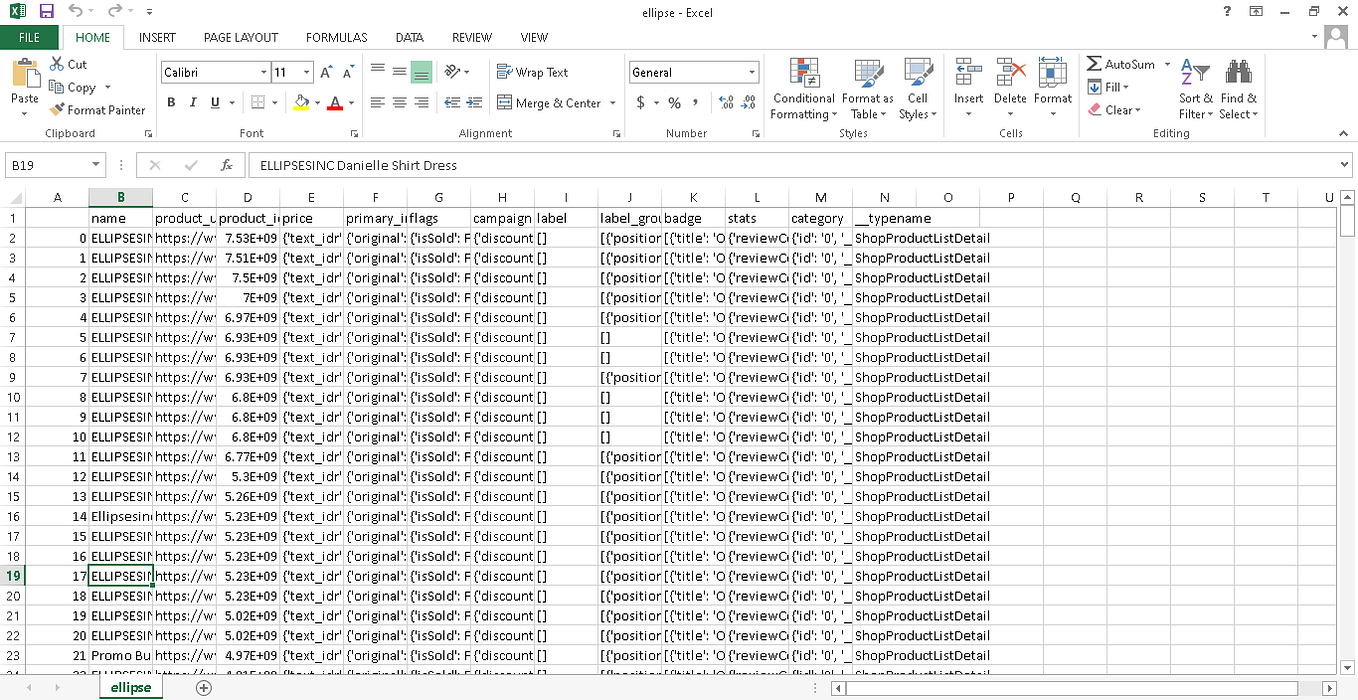Screen dimensions: 1358x700
Task: Switch to the FORMULAS ribbon tab
Action: (x=336, y=37)
